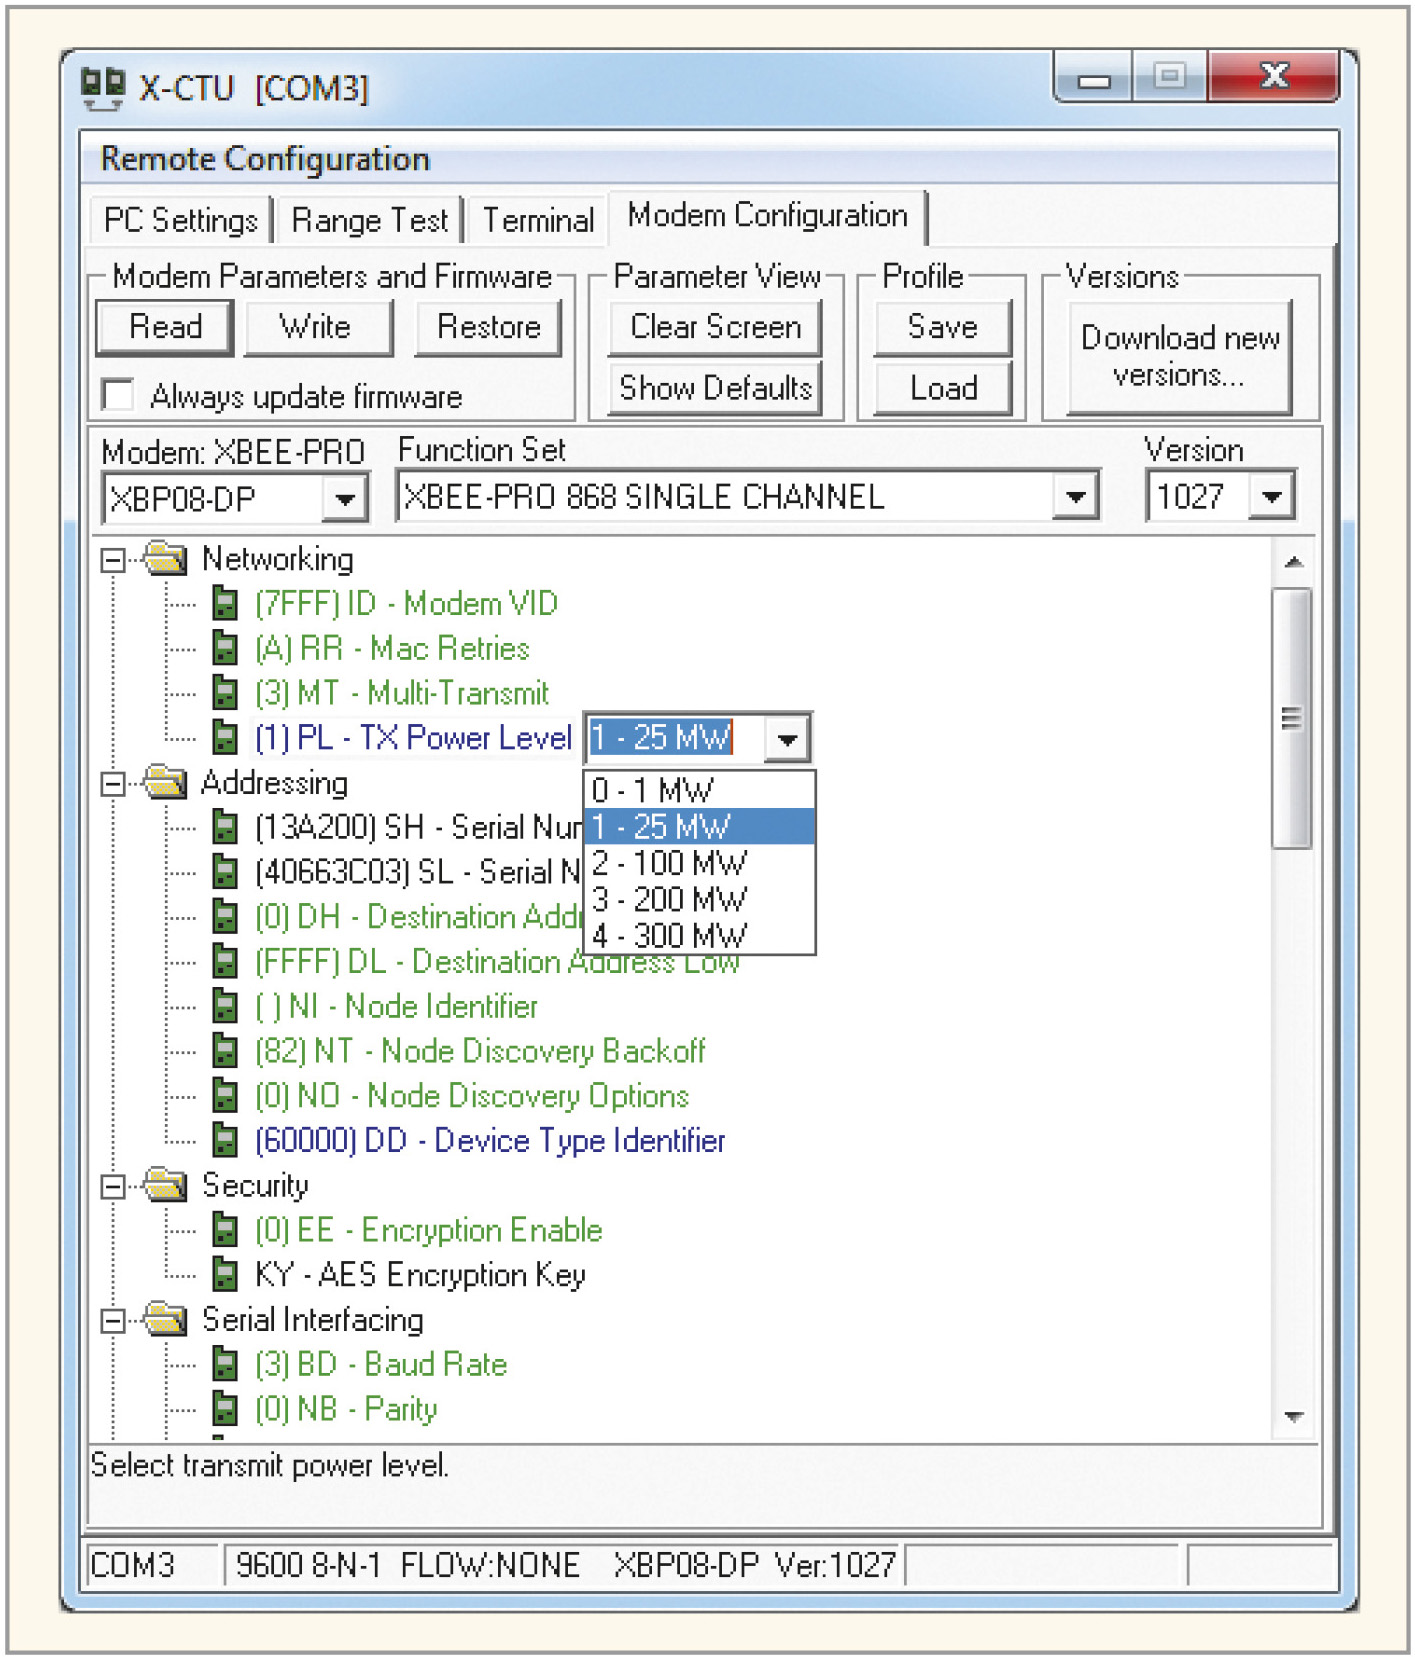Choose 4 - 300 MW power level option
1415x1657 pixels.
click(699, 934)
